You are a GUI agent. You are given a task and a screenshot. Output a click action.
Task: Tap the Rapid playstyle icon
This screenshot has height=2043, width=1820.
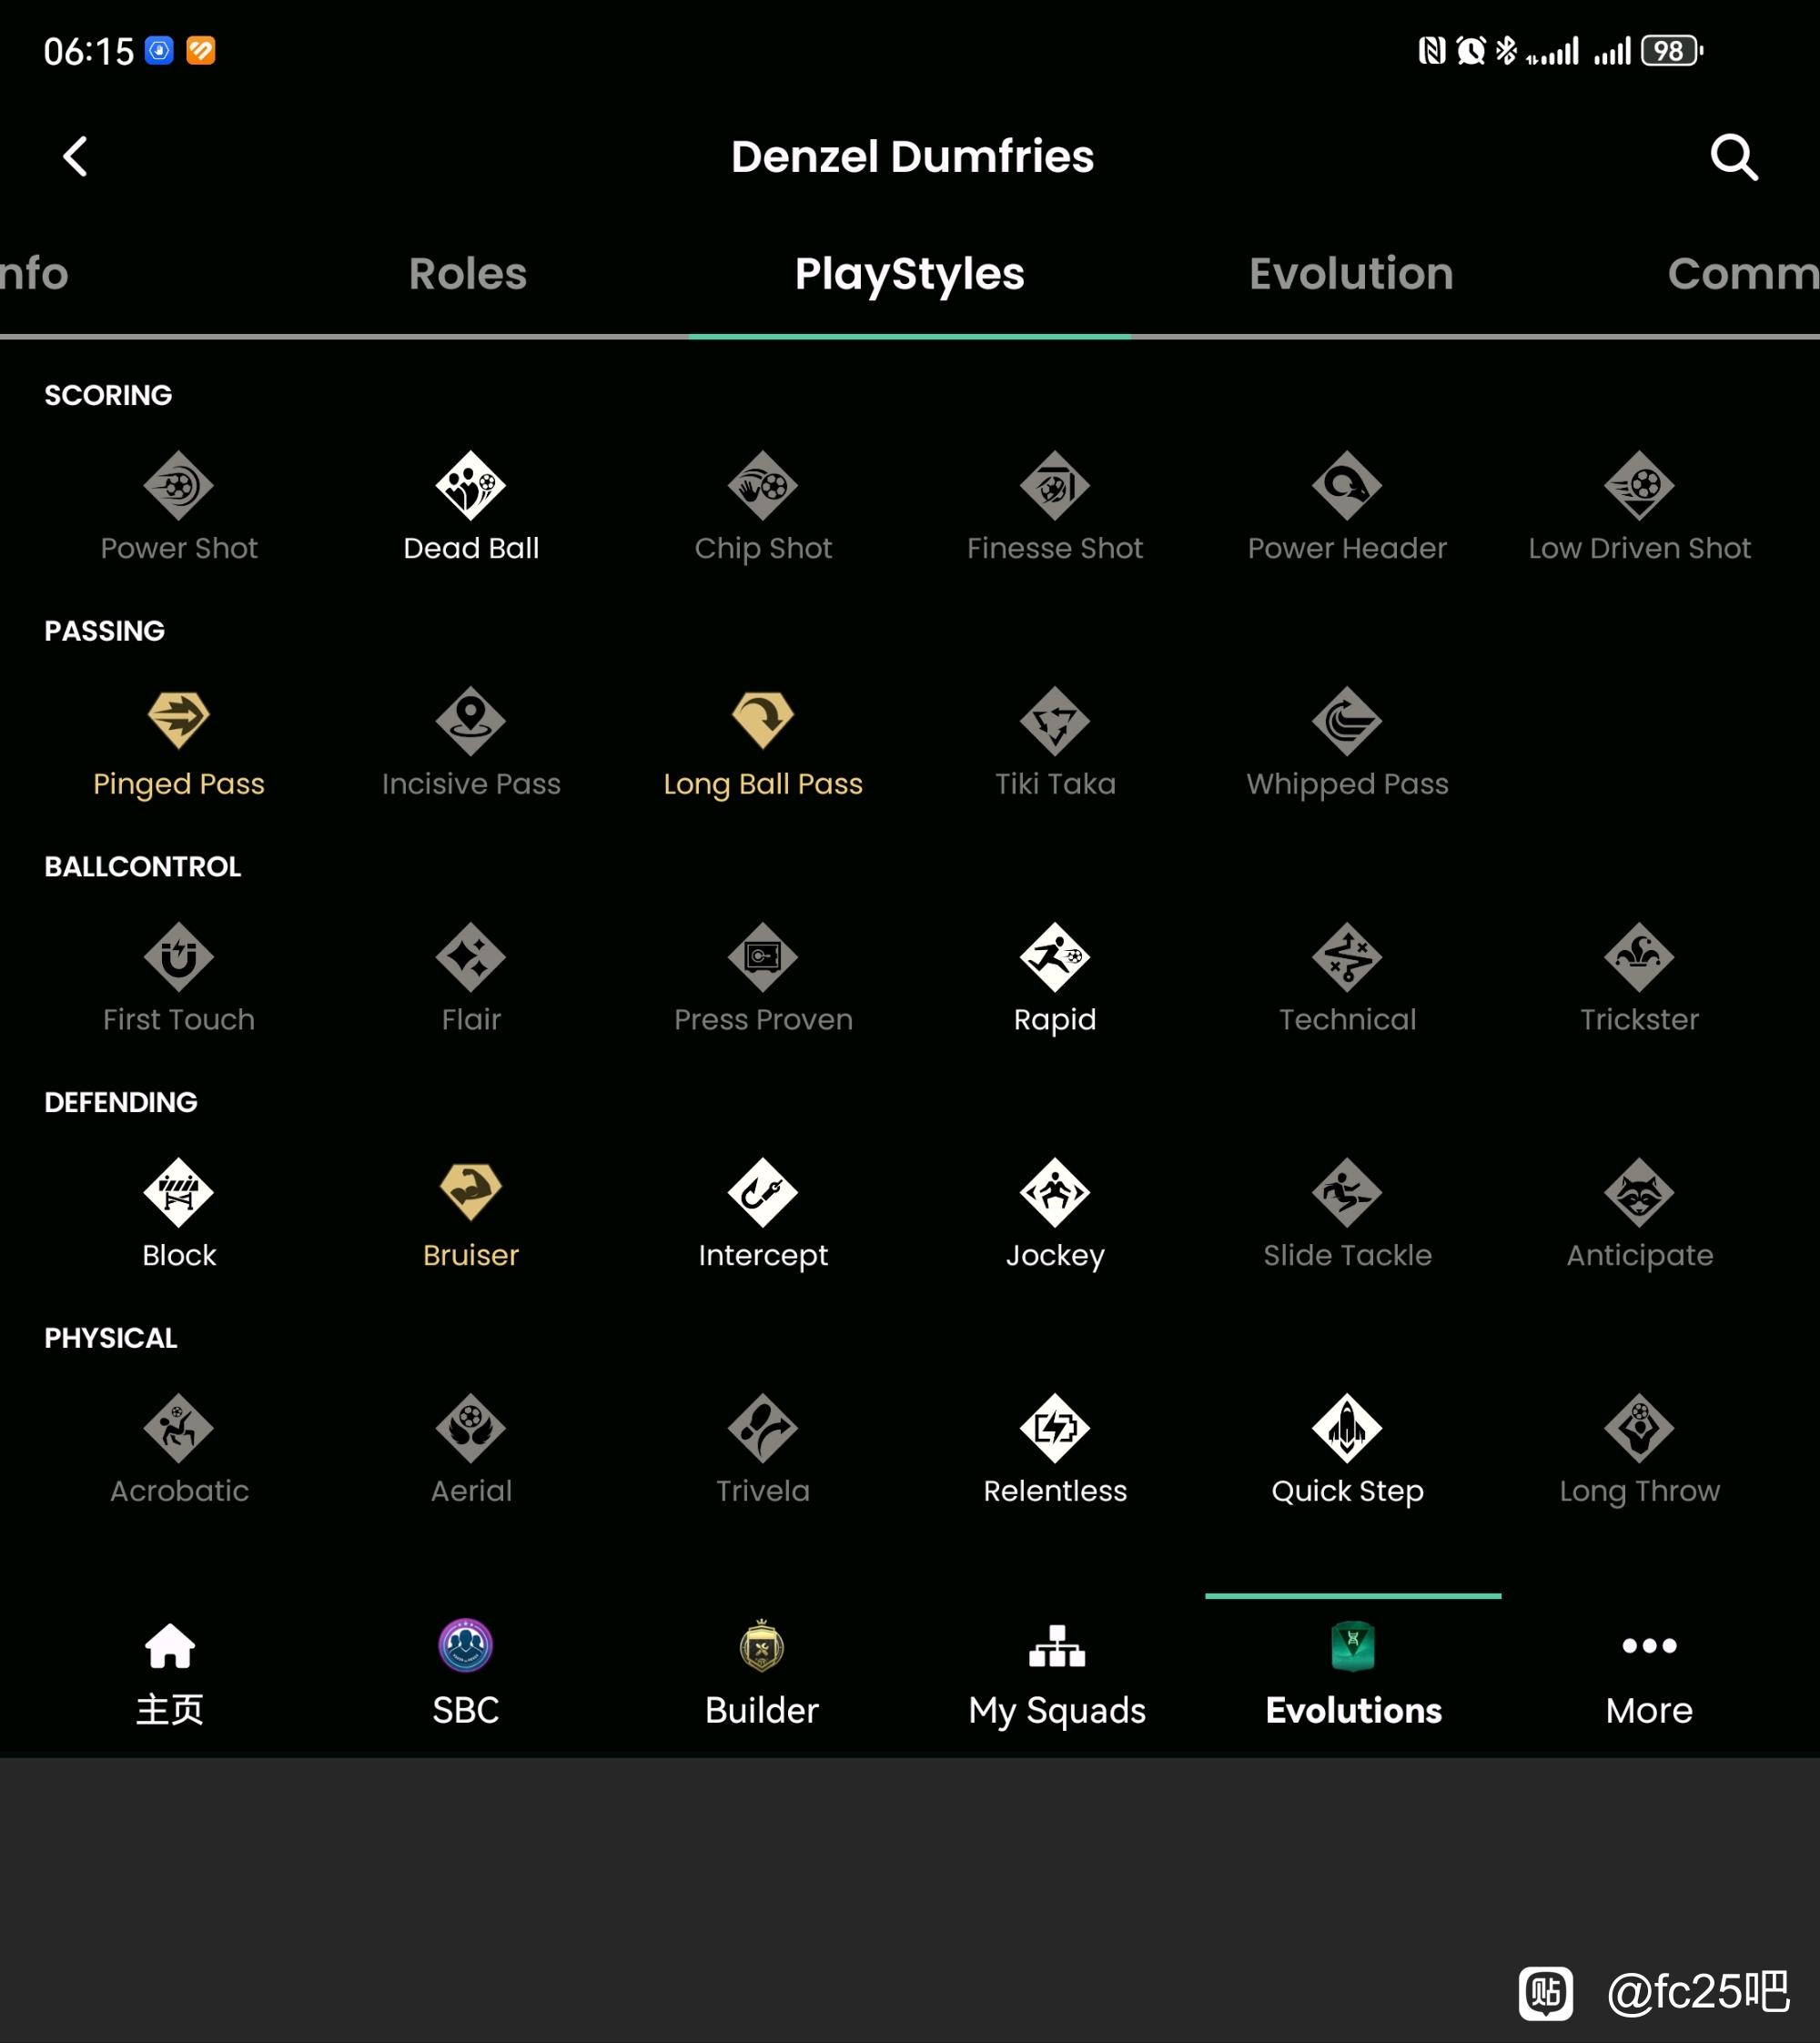[x=1055, y=957]
